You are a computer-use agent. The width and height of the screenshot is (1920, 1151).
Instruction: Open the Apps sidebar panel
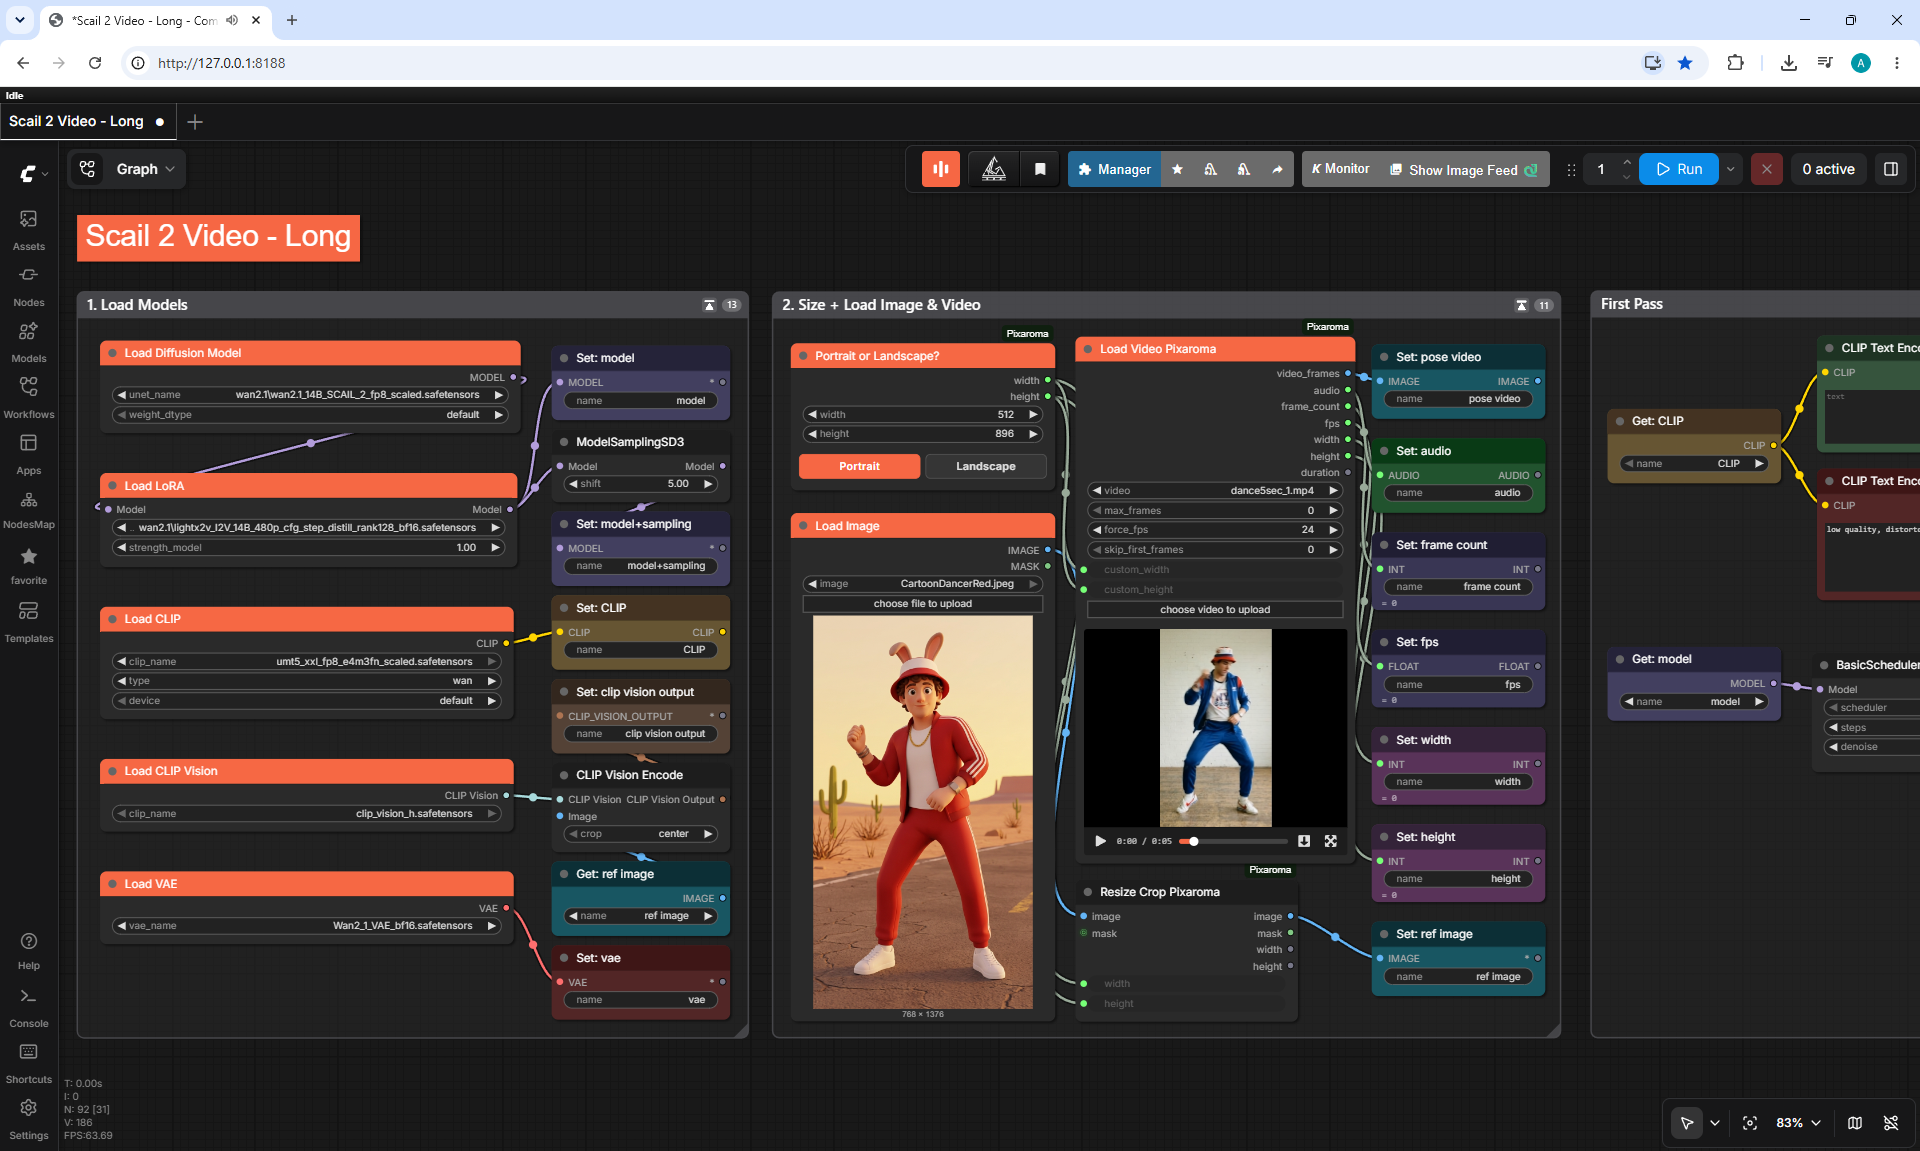pos(29,453)
